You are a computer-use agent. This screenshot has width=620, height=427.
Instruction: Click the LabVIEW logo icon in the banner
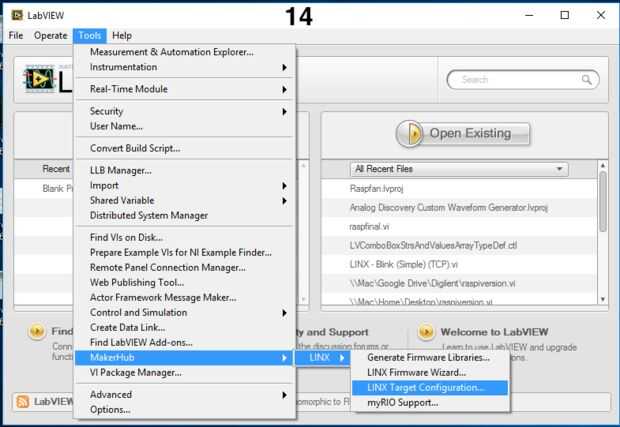(x=40, y=78)
